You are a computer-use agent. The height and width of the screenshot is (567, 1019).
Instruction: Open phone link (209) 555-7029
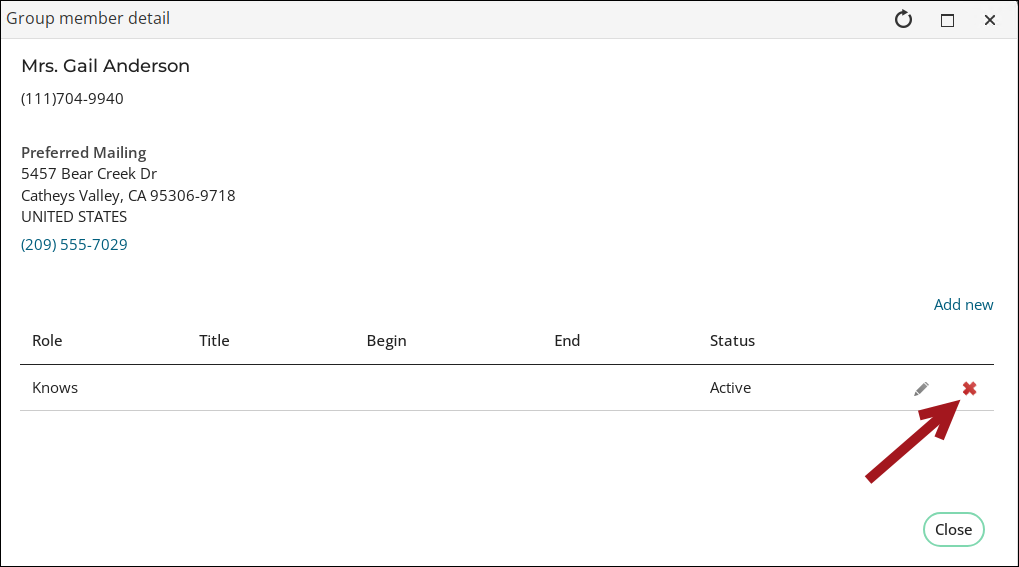74,244
